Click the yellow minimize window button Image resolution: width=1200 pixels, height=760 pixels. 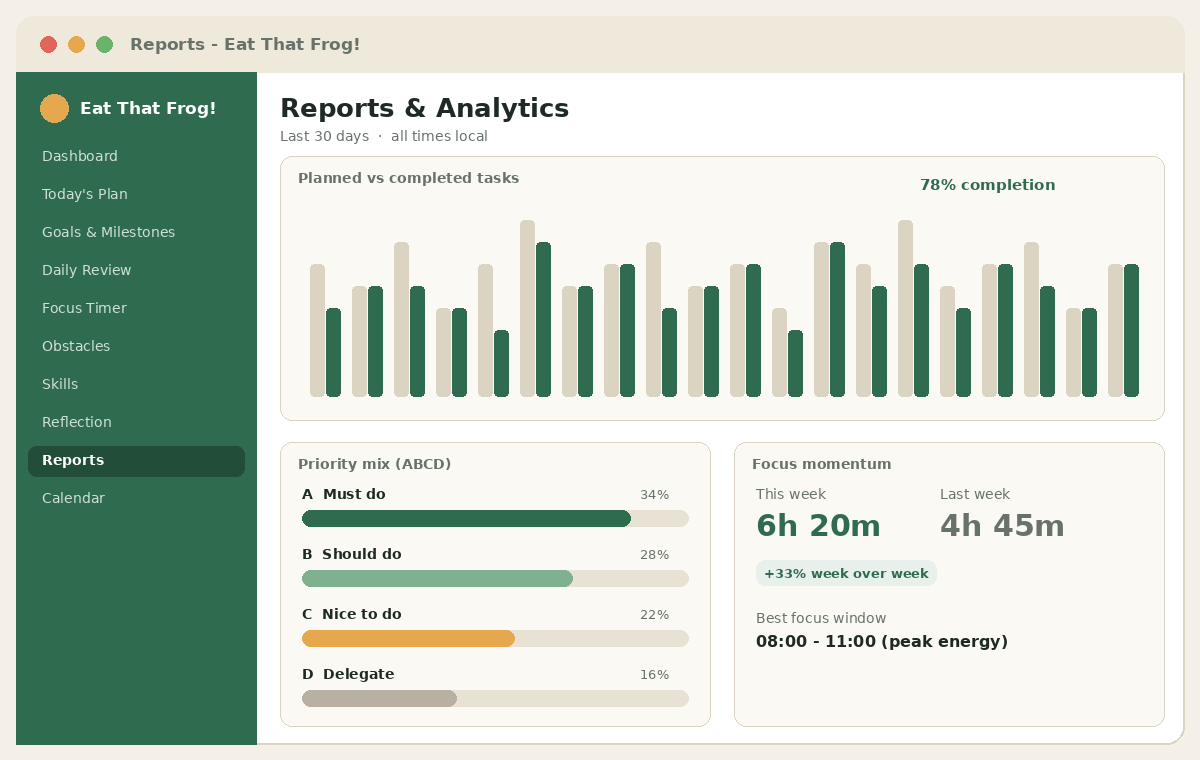click(76, 44)
